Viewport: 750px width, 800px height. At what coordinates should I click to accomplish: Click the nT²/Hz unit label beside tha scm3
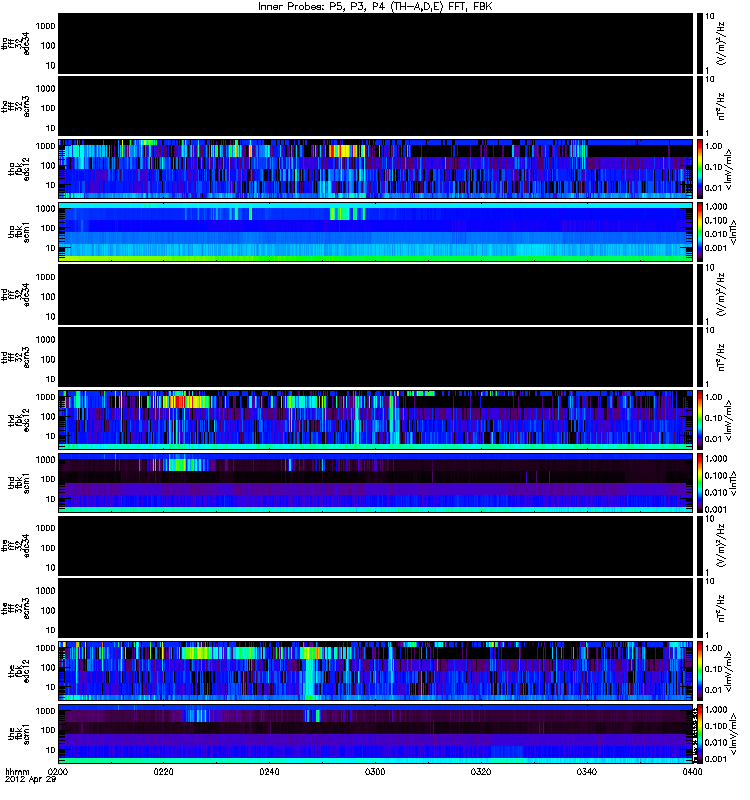click(x=721, y=106)
